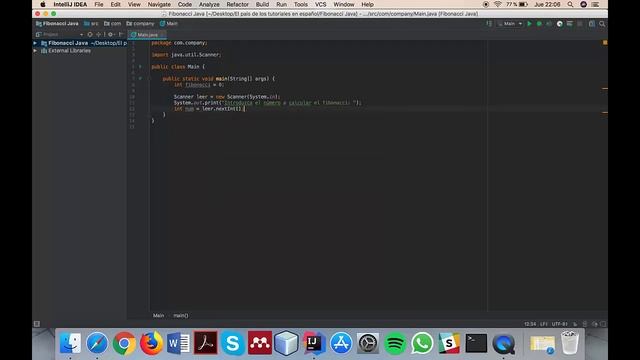
Task: Hide the Project tool window with hide icon
Action: 121,35
